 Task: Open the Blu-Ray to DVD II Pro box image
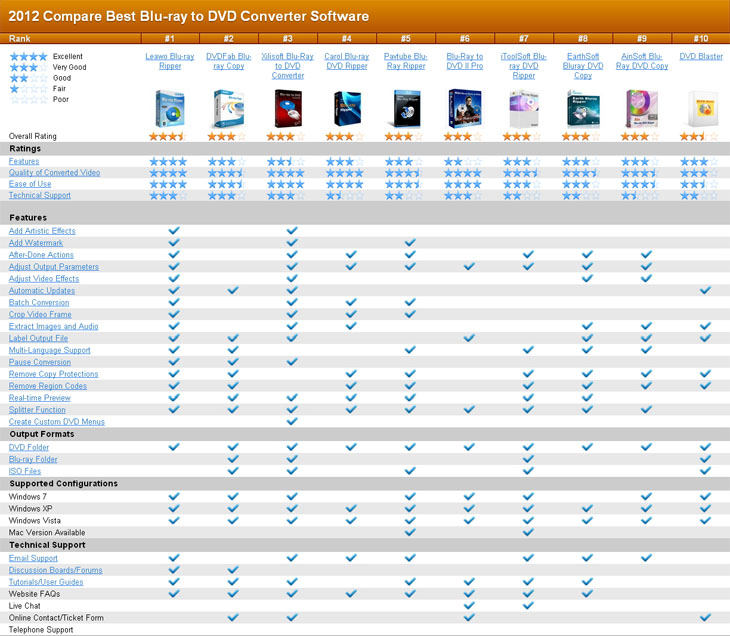coord(465,108)
